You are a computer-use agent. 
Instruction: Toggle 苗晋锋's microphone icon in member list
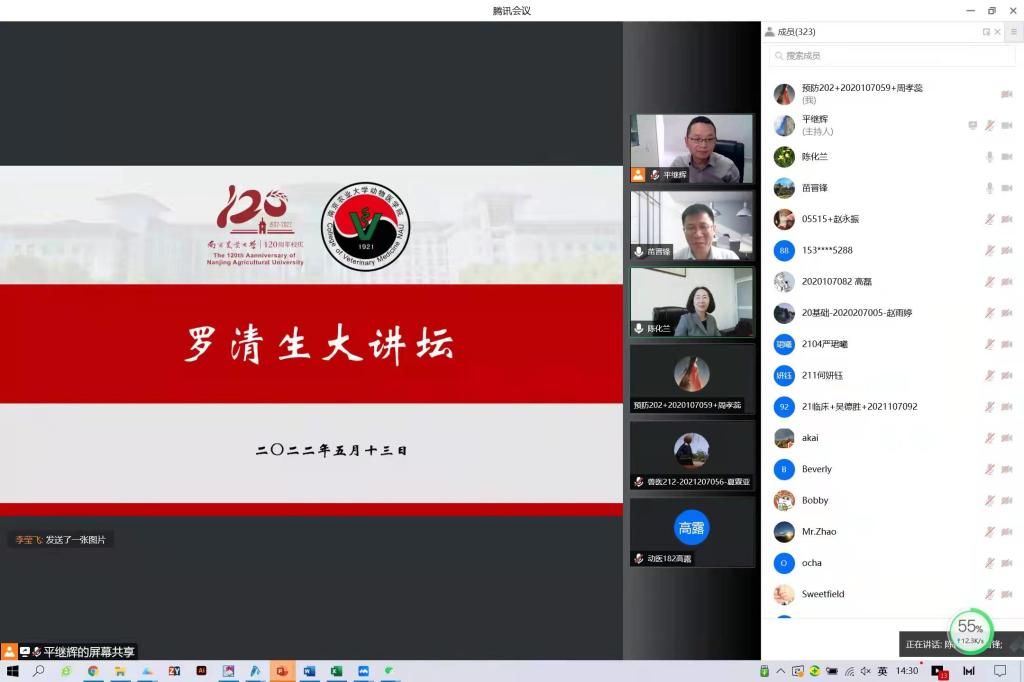pyautogui.click(x=989, y=188)
